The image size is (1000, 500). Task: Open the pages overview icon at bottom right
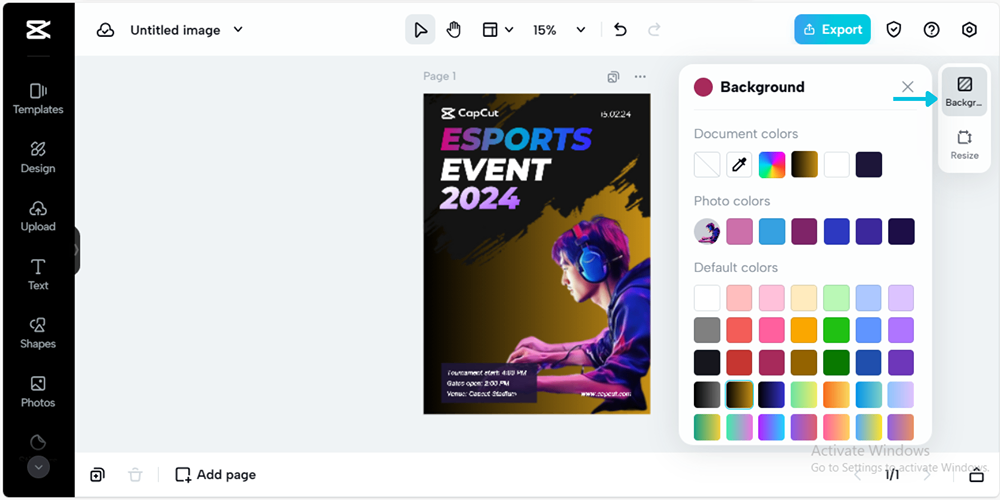[976, 475]
